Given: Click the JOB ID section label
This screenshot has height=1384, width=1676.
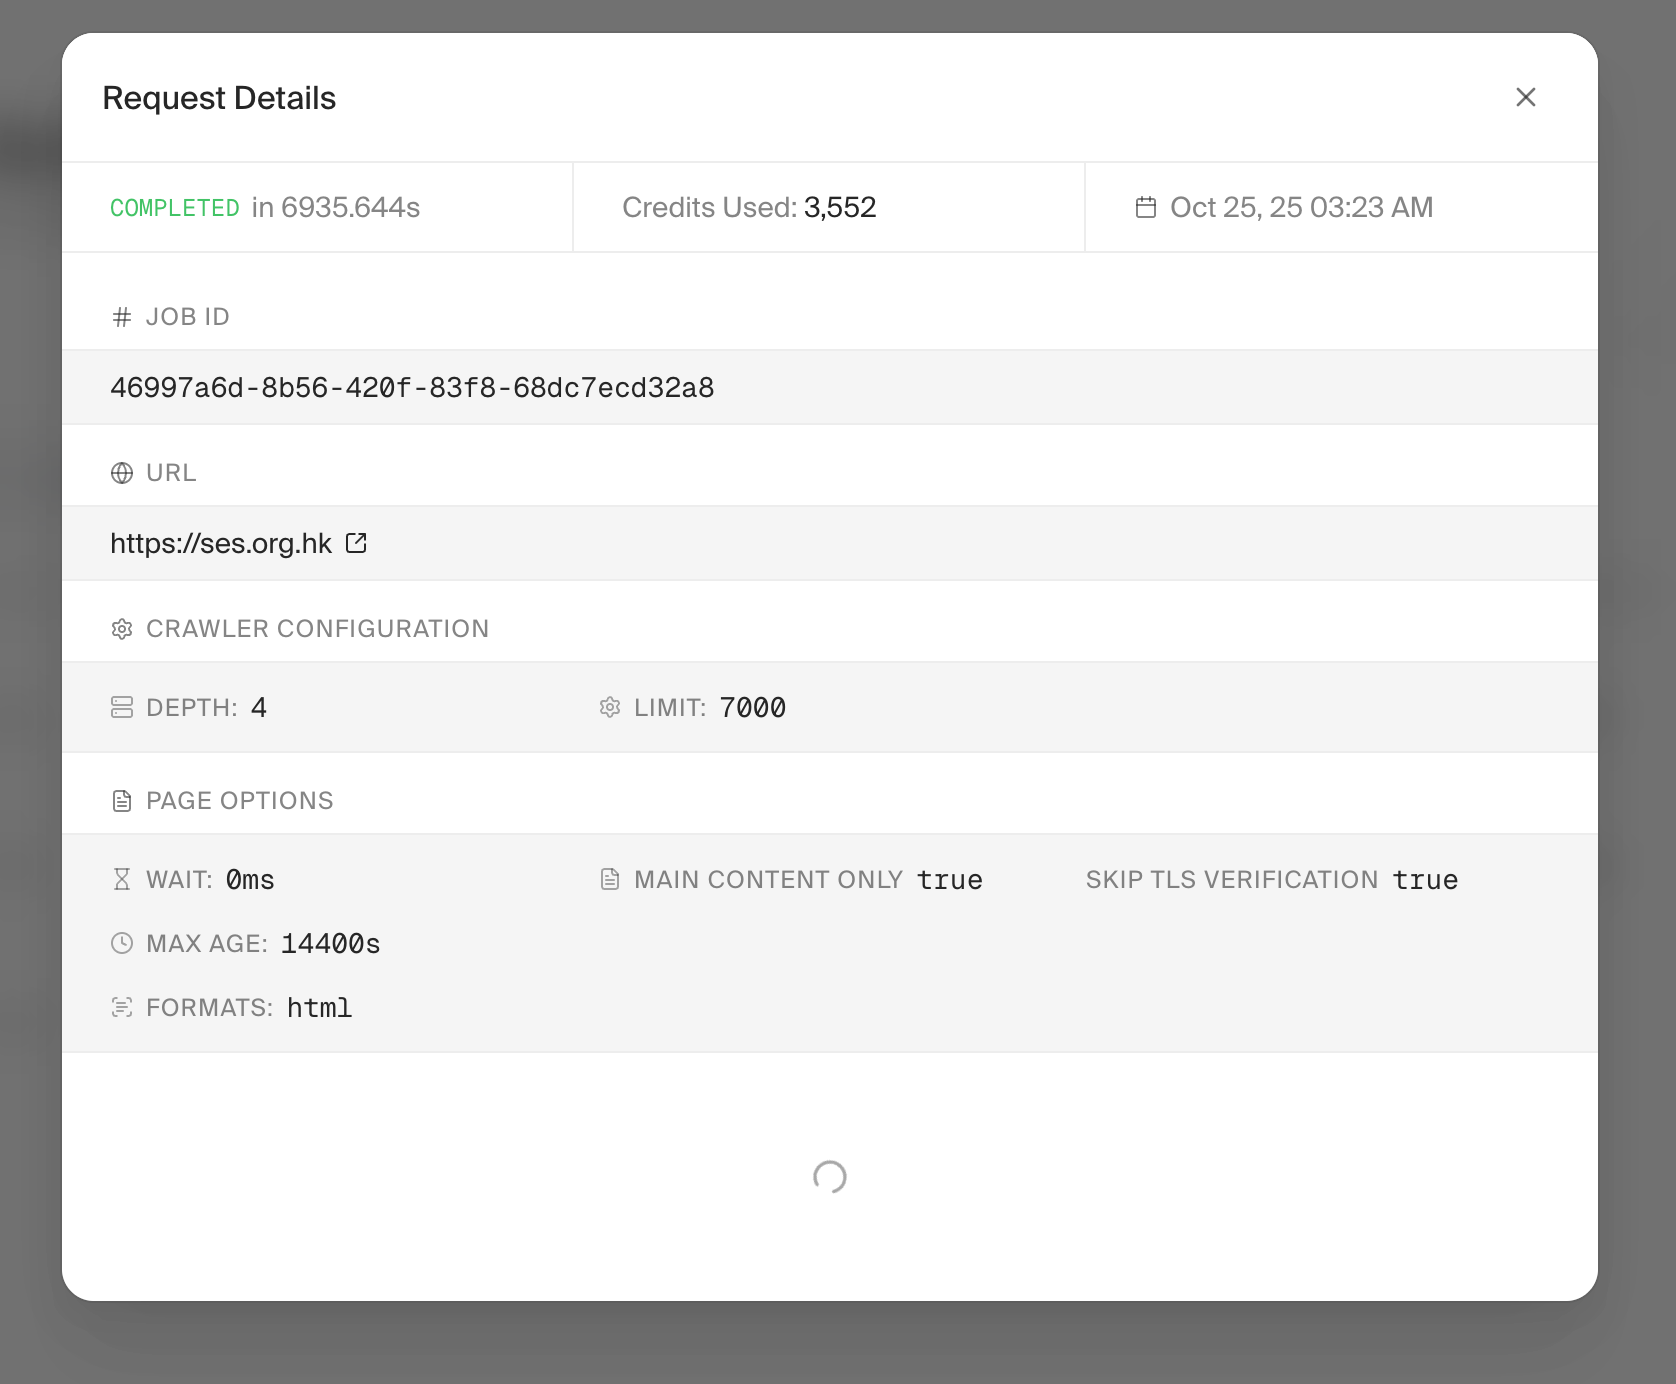Looking at the screenshot, I should (x=188, y=317).
